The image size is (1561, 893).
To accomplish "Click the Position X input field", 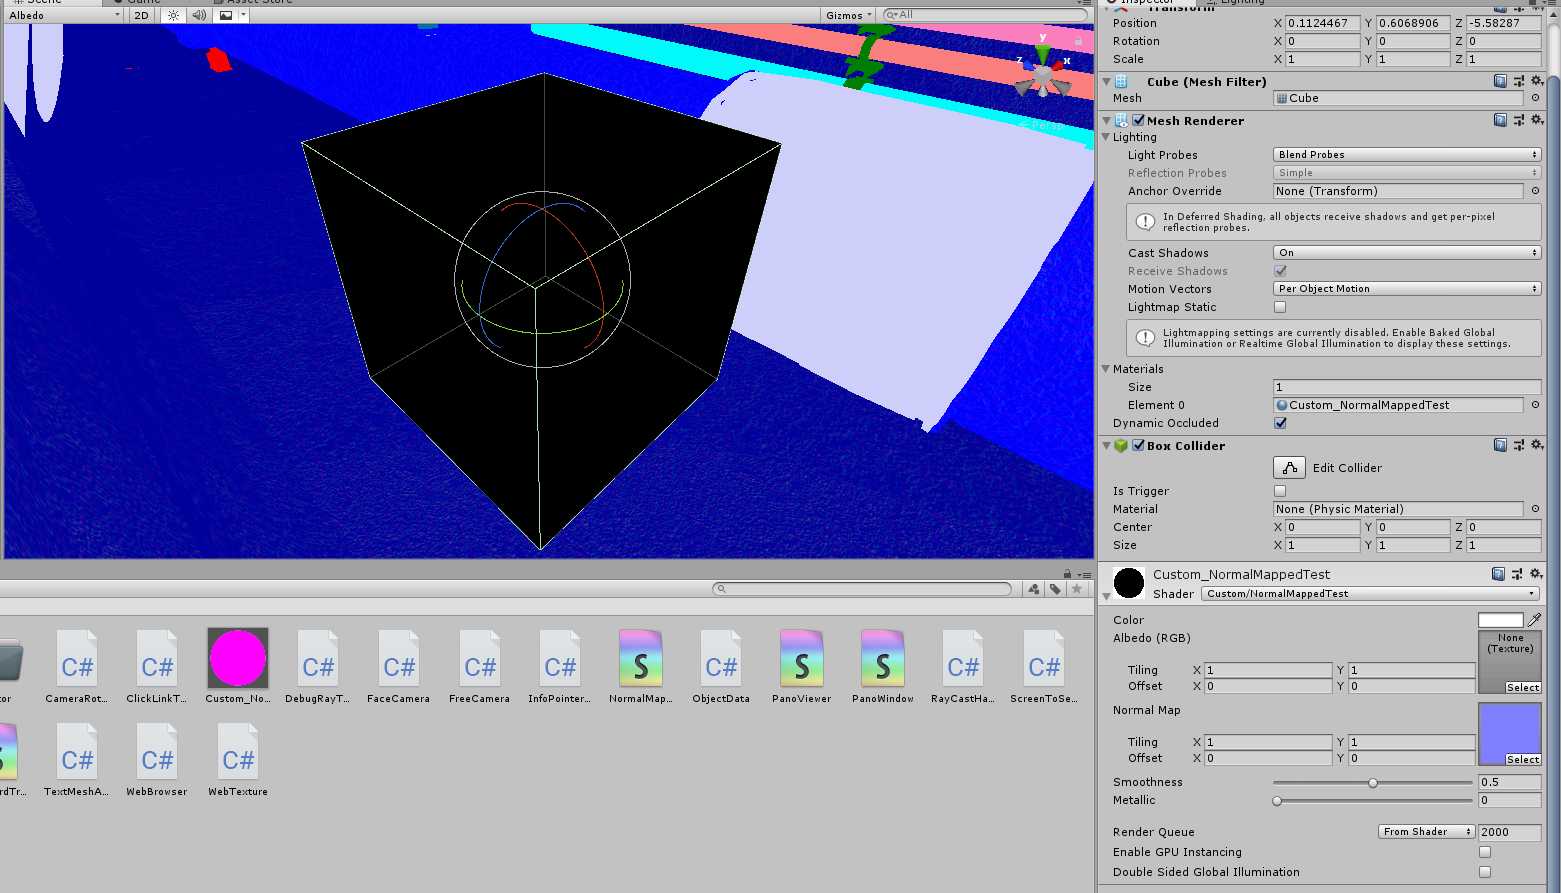I will tap(1322, 23).
